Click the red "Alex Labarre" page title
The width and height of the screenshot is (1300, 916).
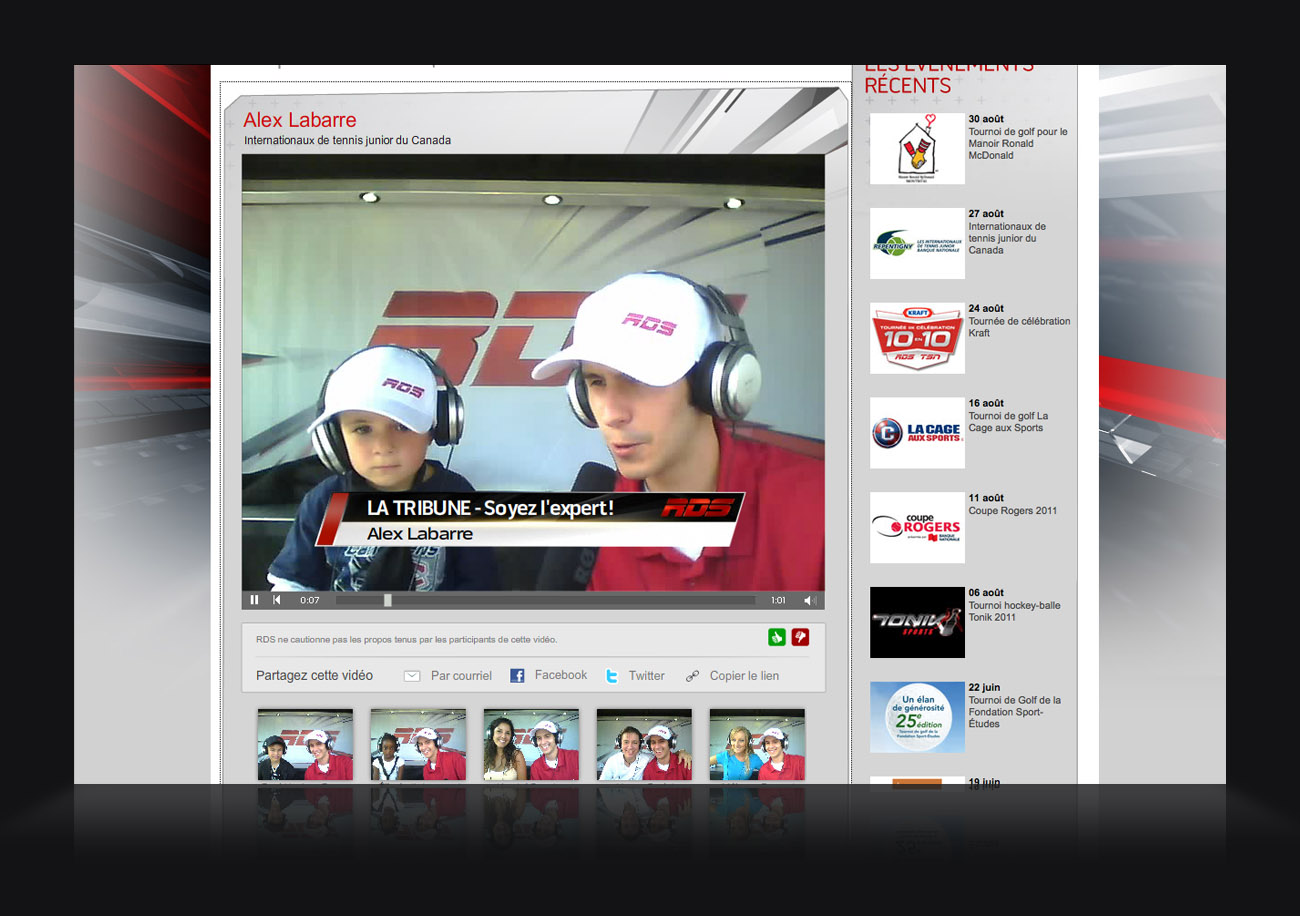pos(300,121)
